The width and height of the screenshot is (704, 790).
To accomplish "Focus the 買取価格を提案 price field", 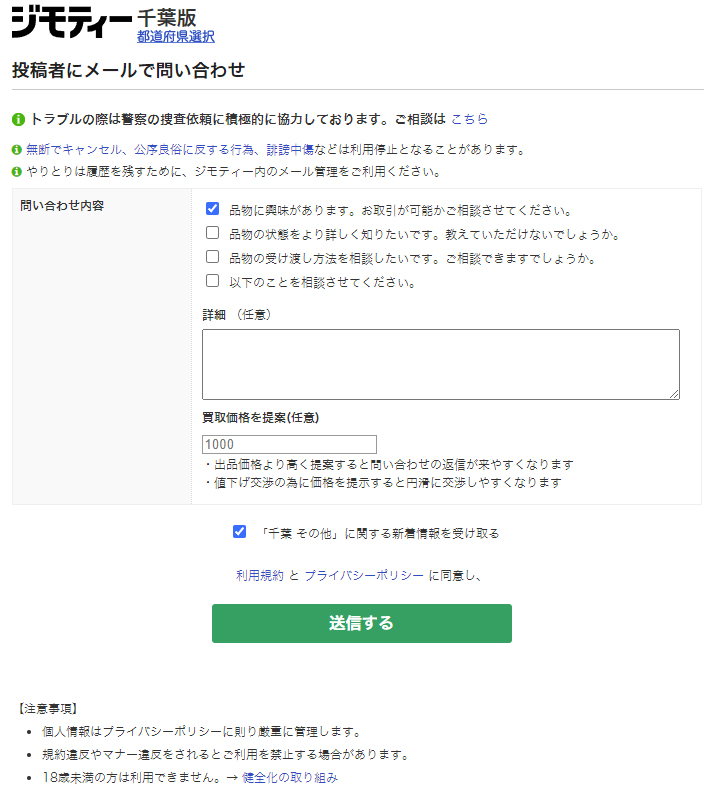I will coord(289,444).
